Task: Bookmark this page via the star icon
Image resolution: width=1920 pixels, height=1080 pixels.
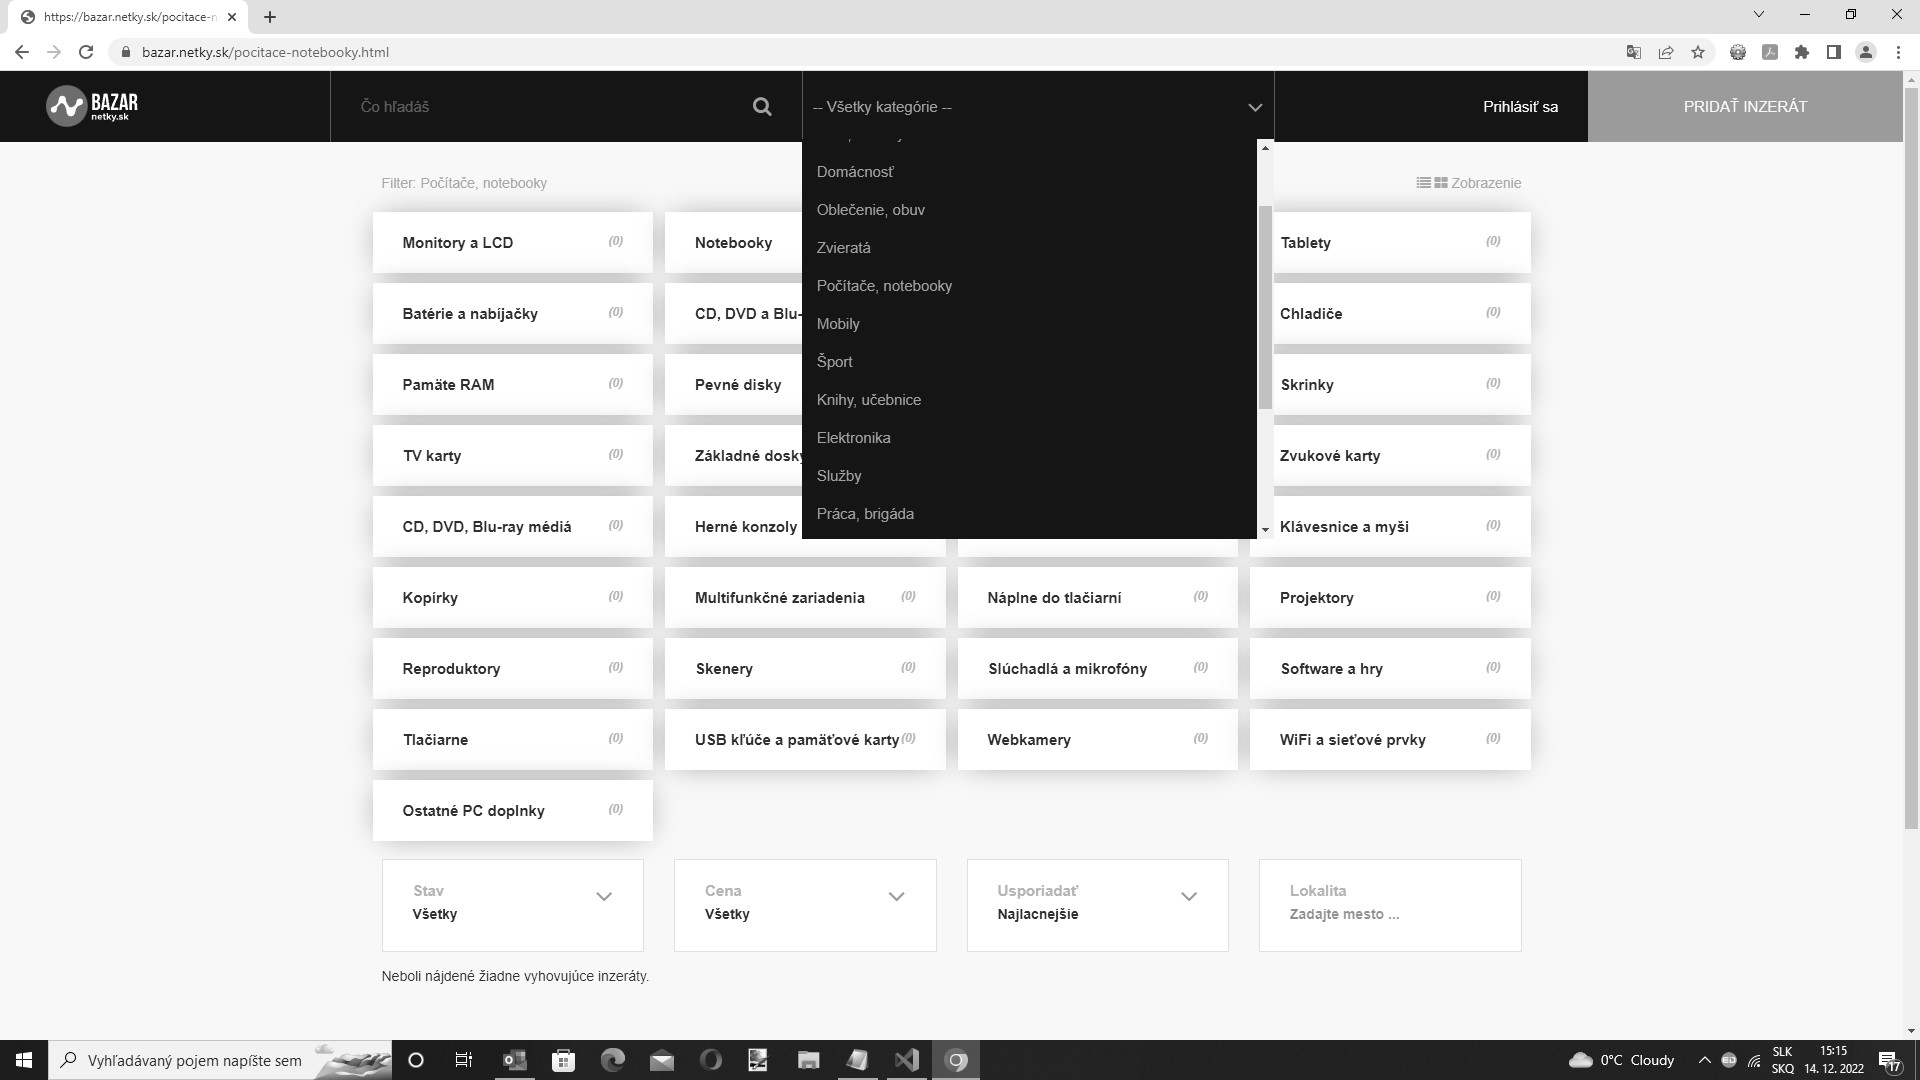Action: click(x=1698, y=52)
